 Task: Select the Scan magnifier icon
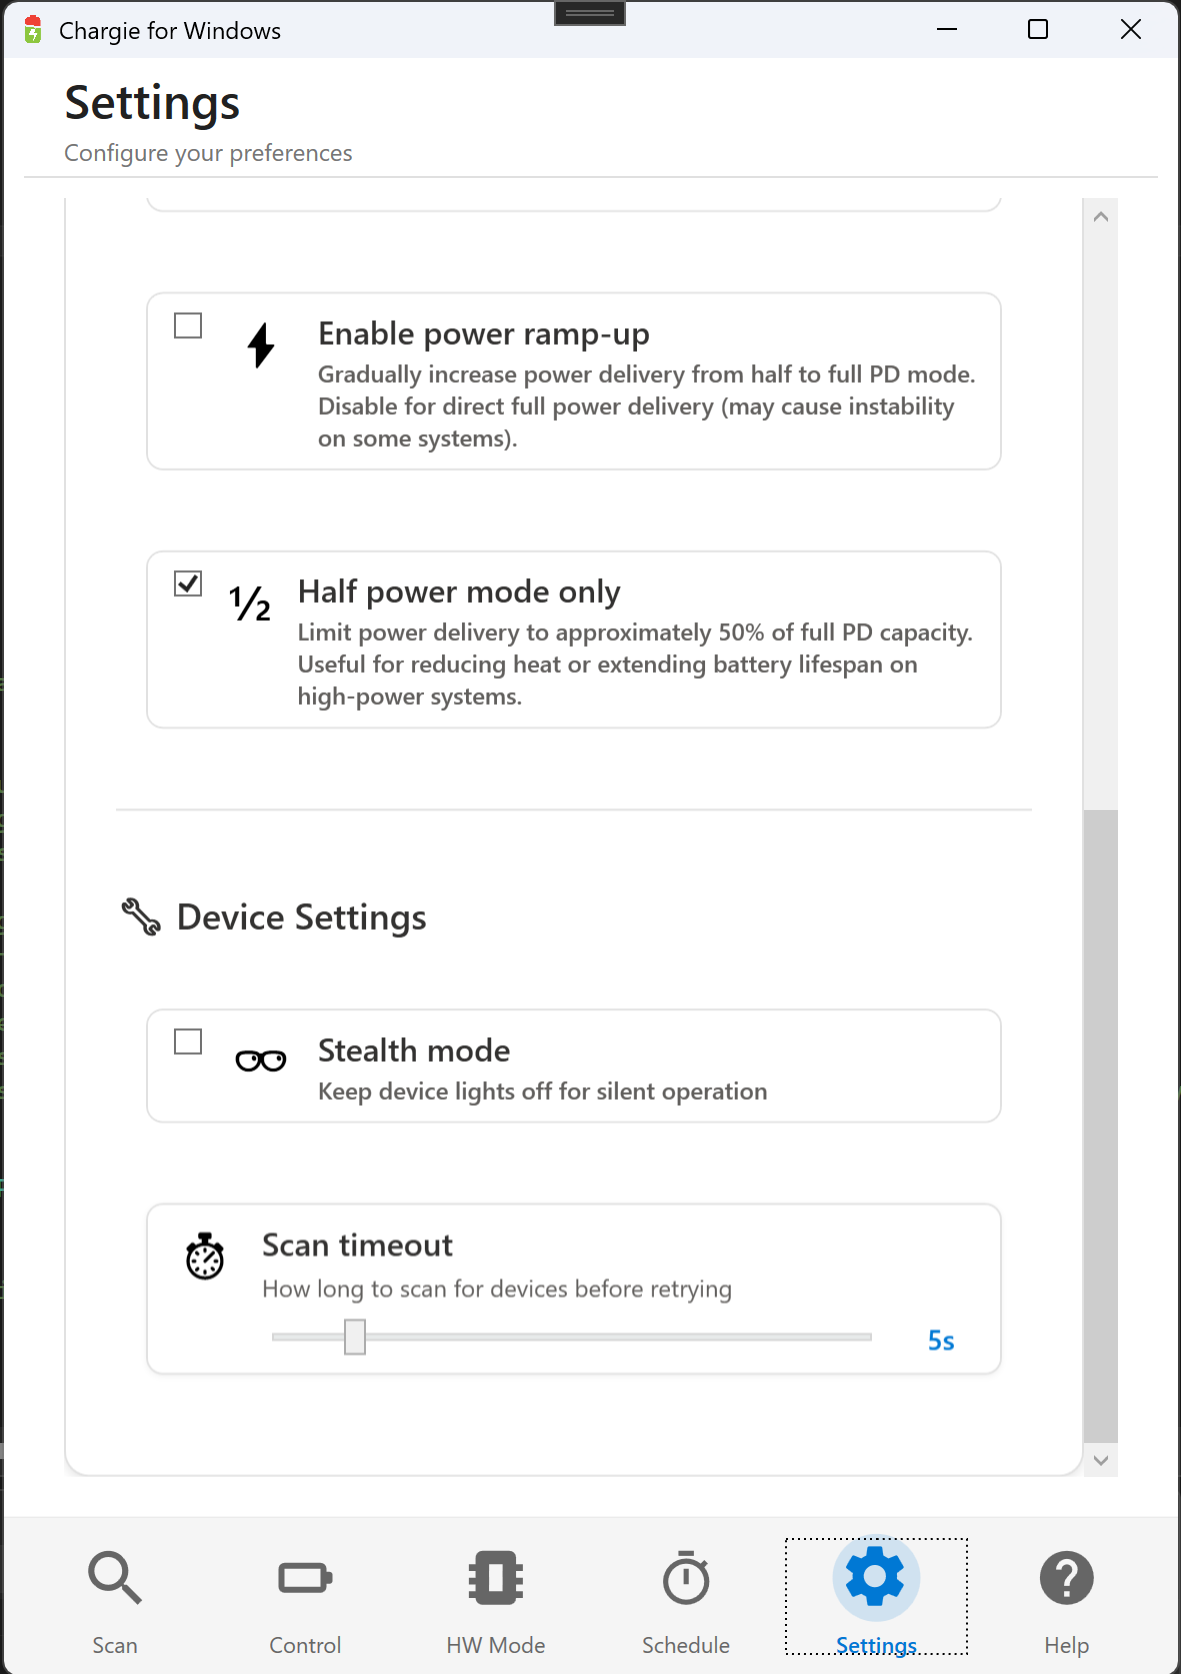click(x=114, y=1578)
